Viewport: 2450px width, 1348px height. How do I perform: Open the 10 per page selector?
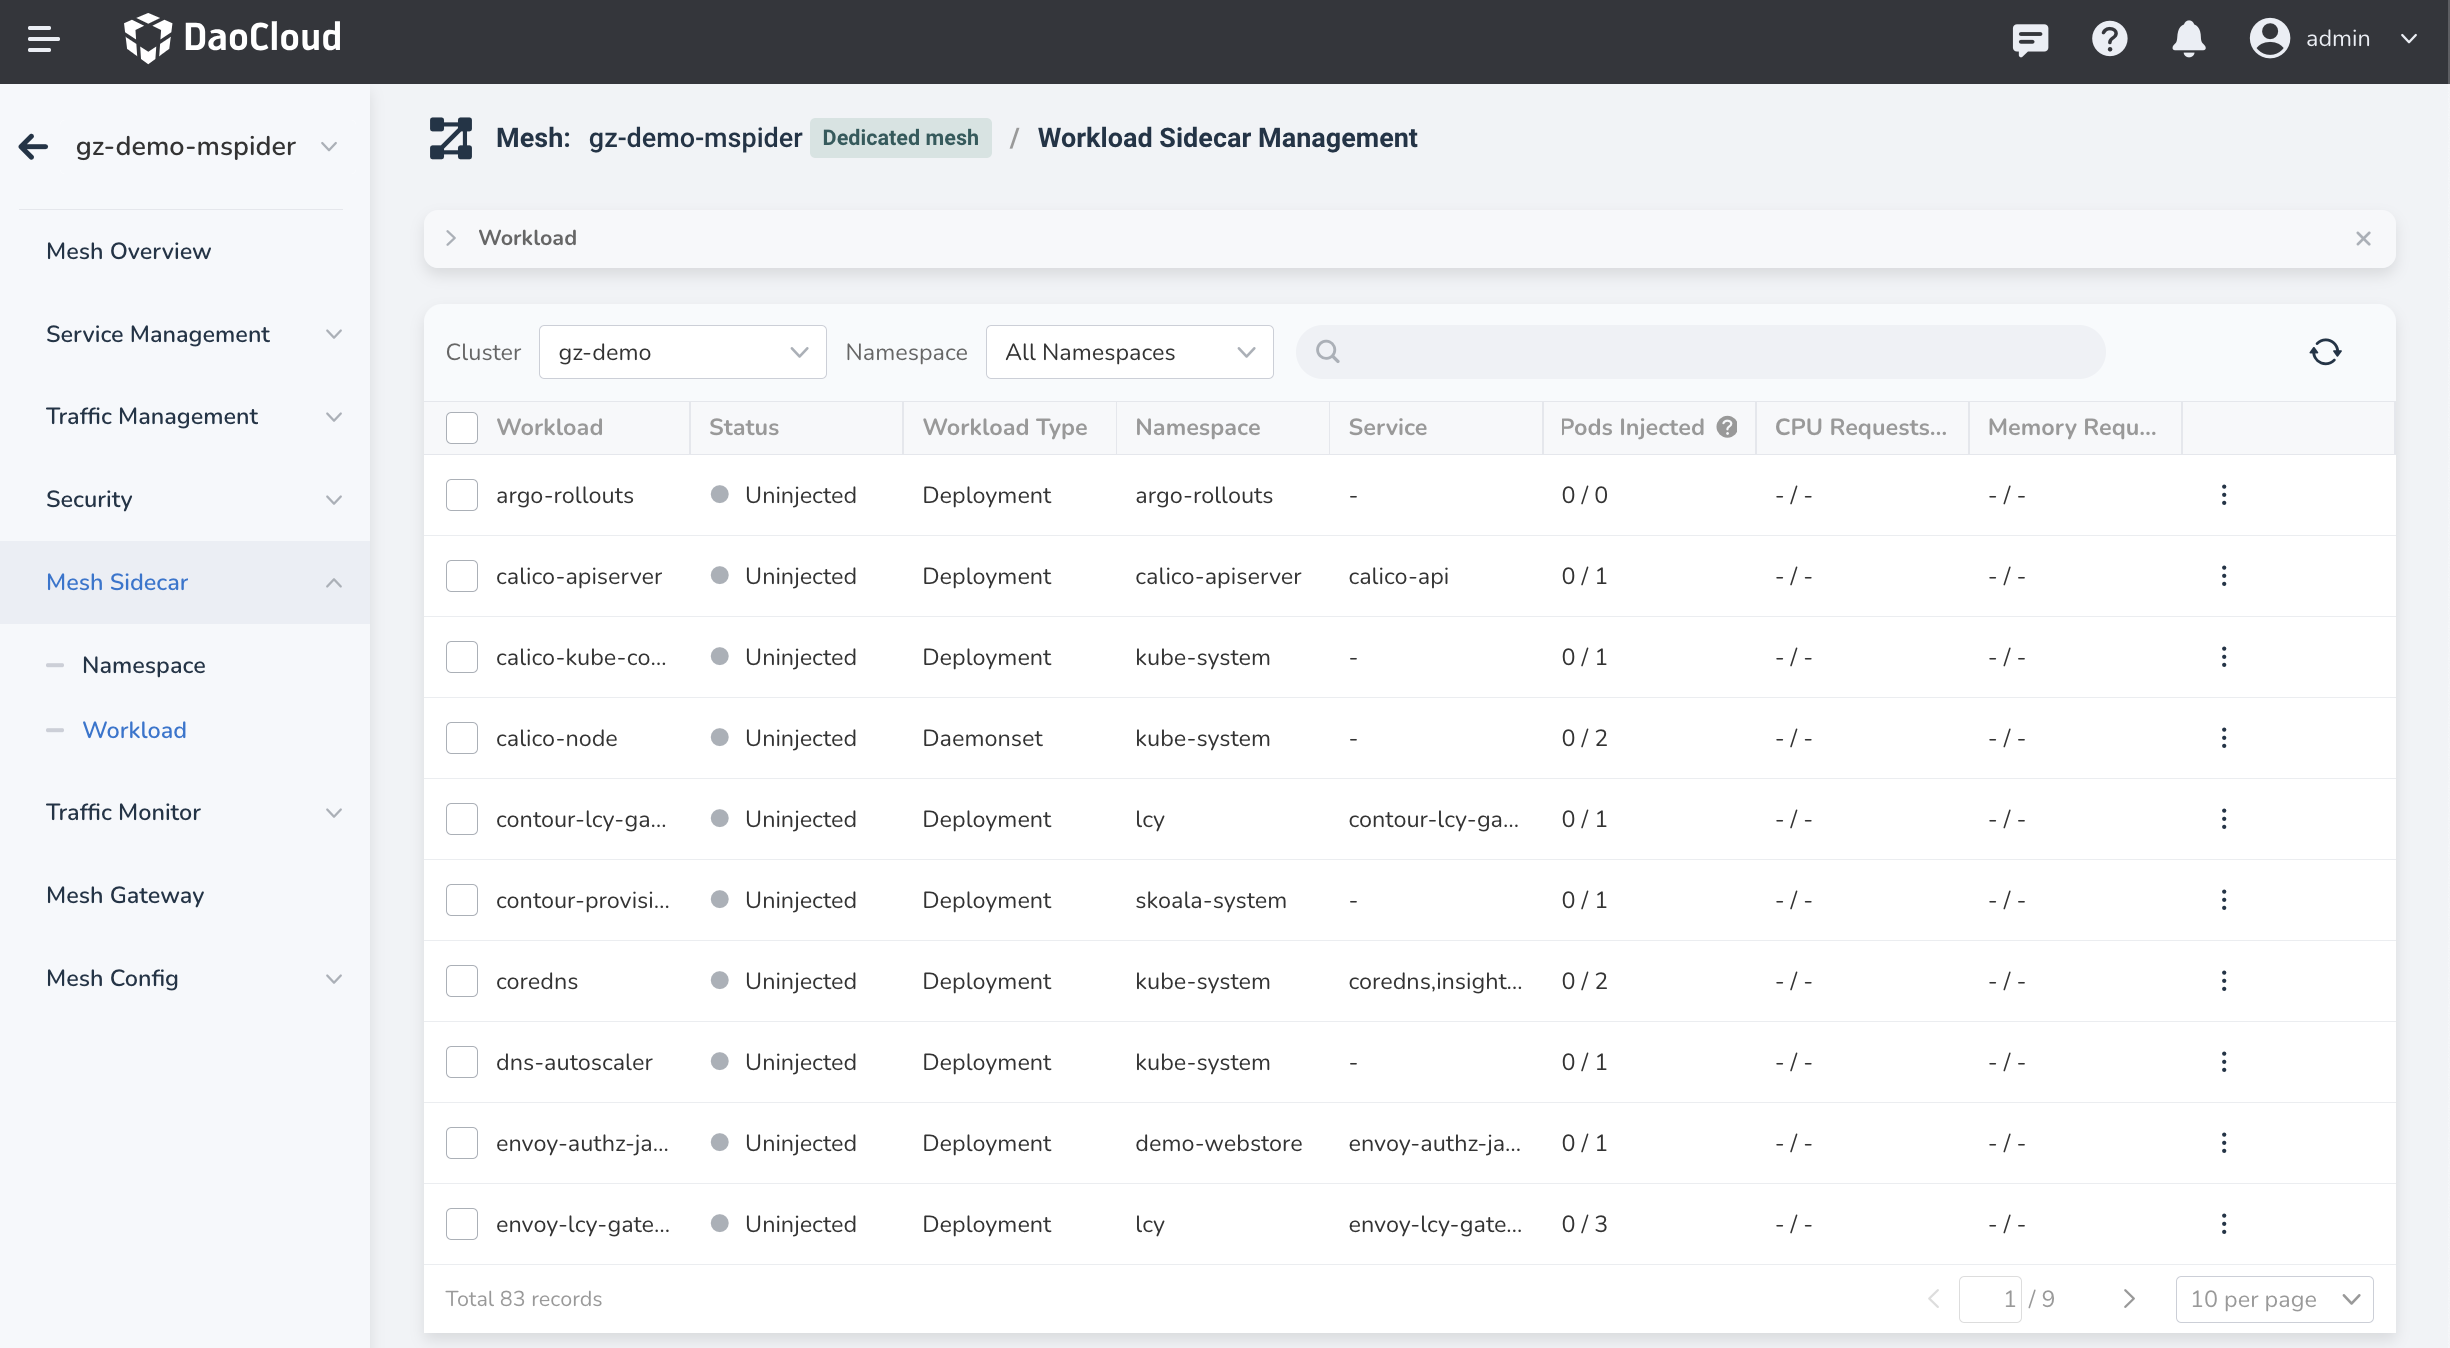2274,1299
